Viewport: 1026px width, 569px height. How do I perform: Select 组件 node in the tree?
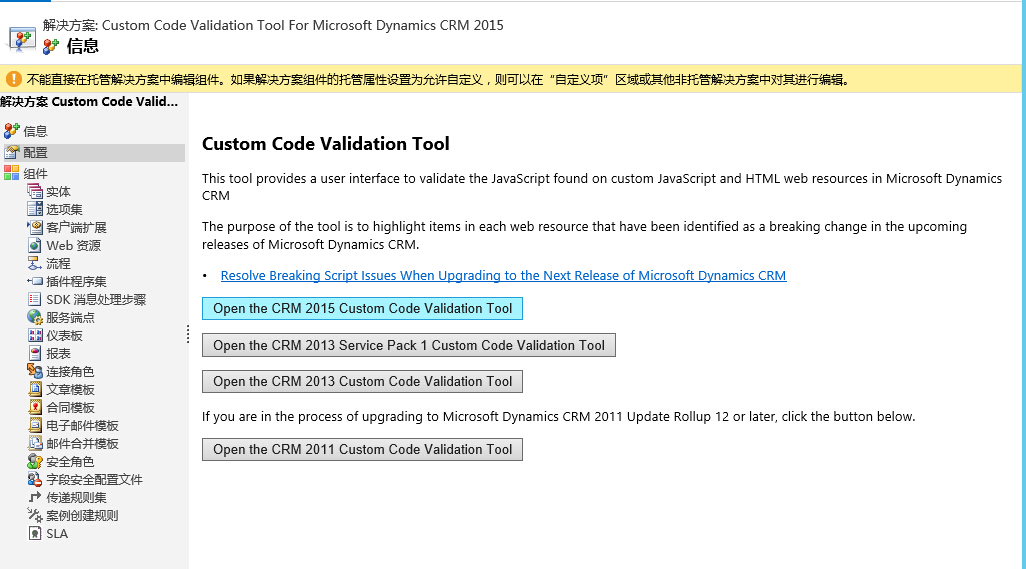35,173
